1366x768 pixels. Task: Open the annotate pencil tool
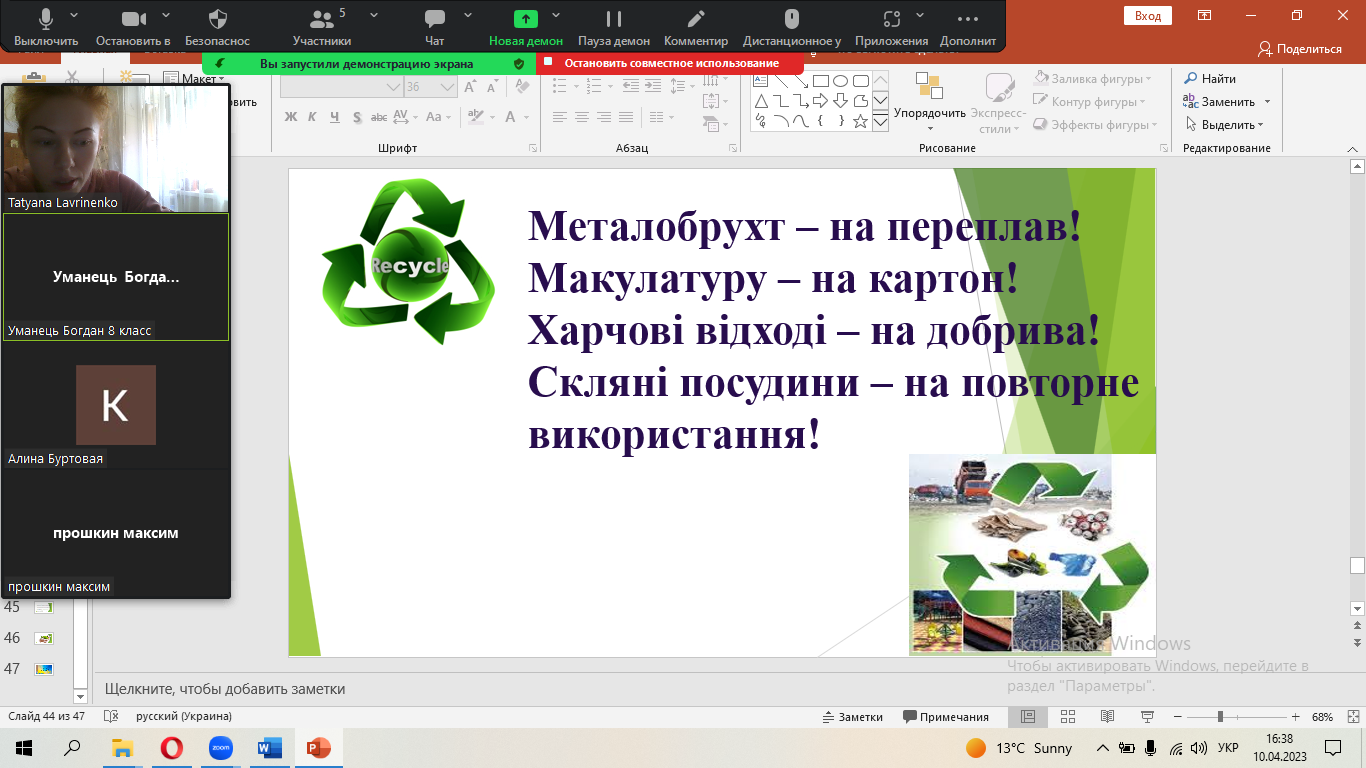click(696, 27)
